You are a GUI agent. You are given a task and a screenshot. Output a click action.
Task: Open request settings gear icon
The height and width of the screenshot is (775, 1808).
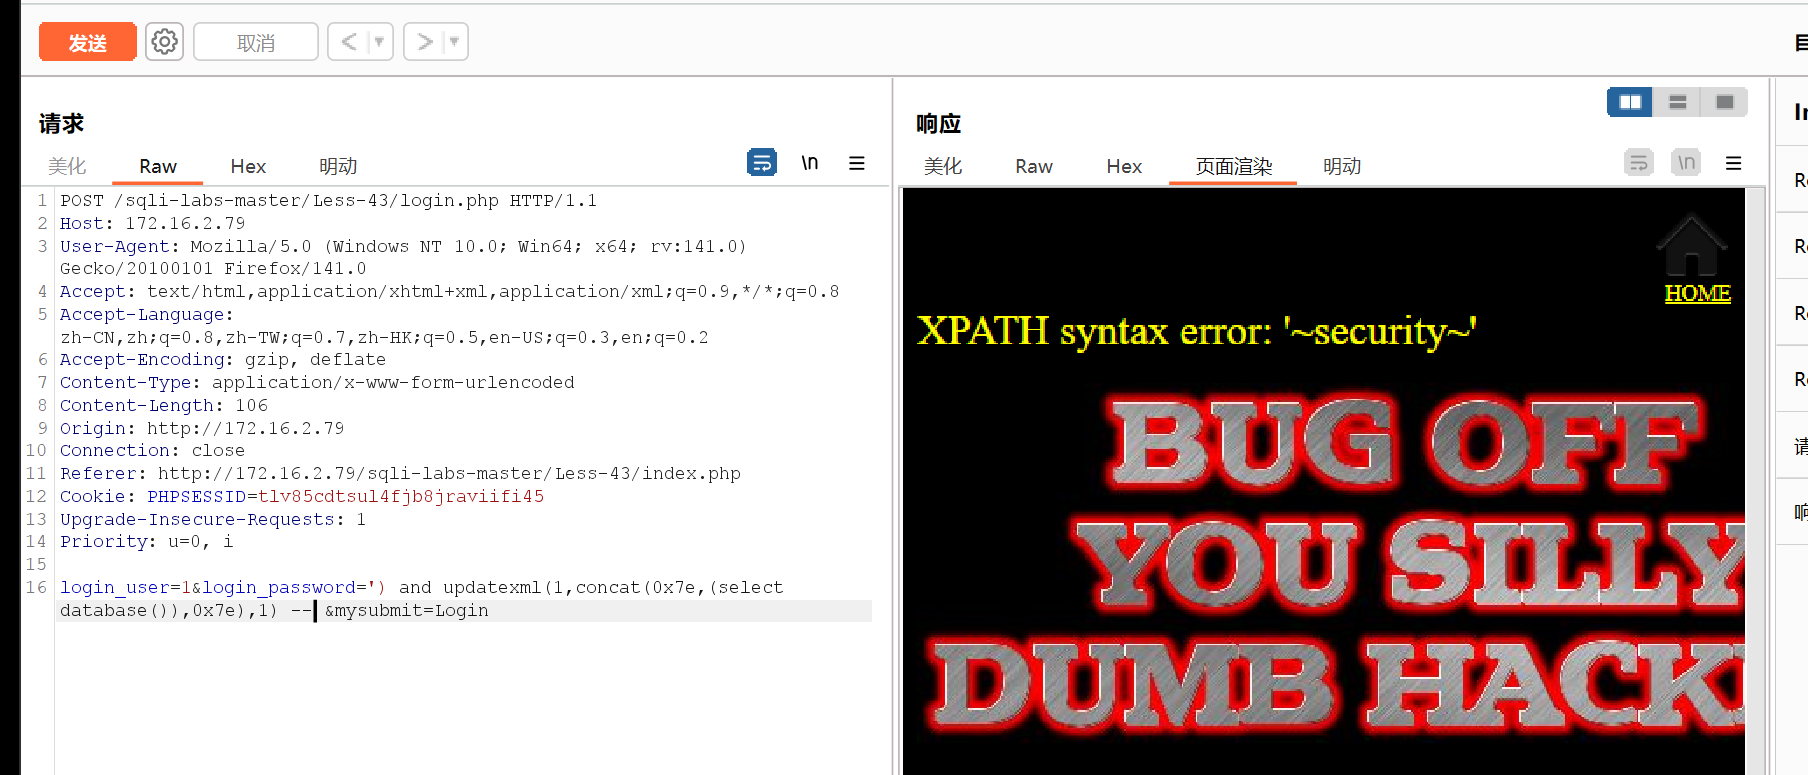pyautogui.click(x=164, y=42)
